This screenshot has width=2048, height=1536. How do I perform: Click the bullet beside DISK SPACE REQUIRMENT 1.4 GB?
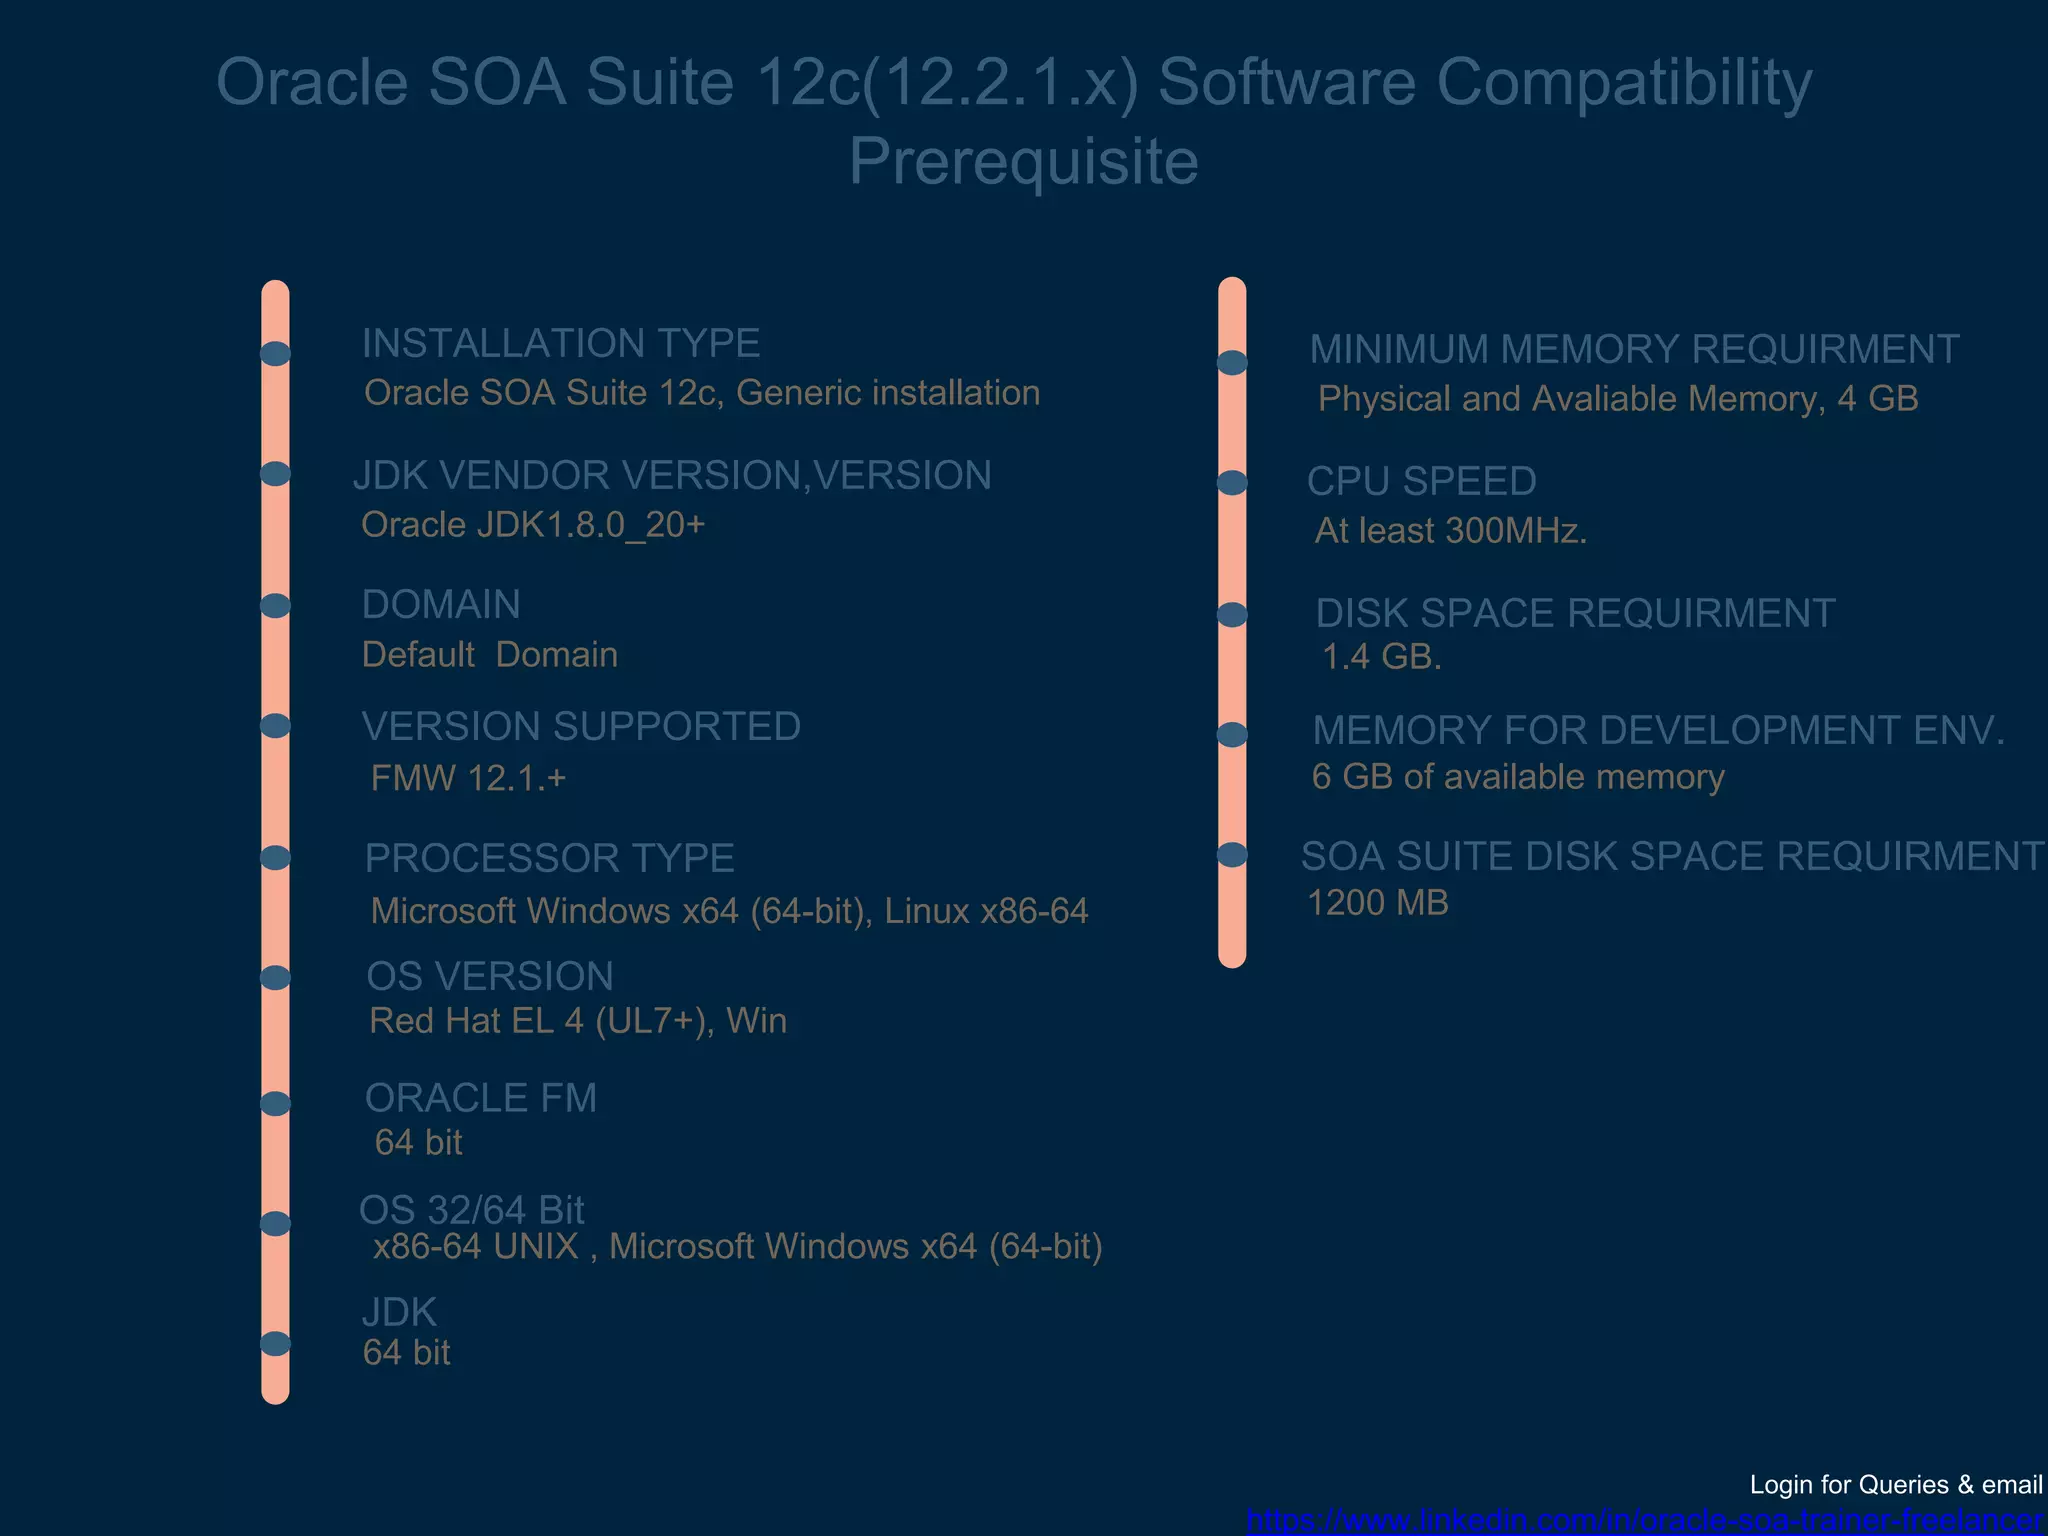1232,614
